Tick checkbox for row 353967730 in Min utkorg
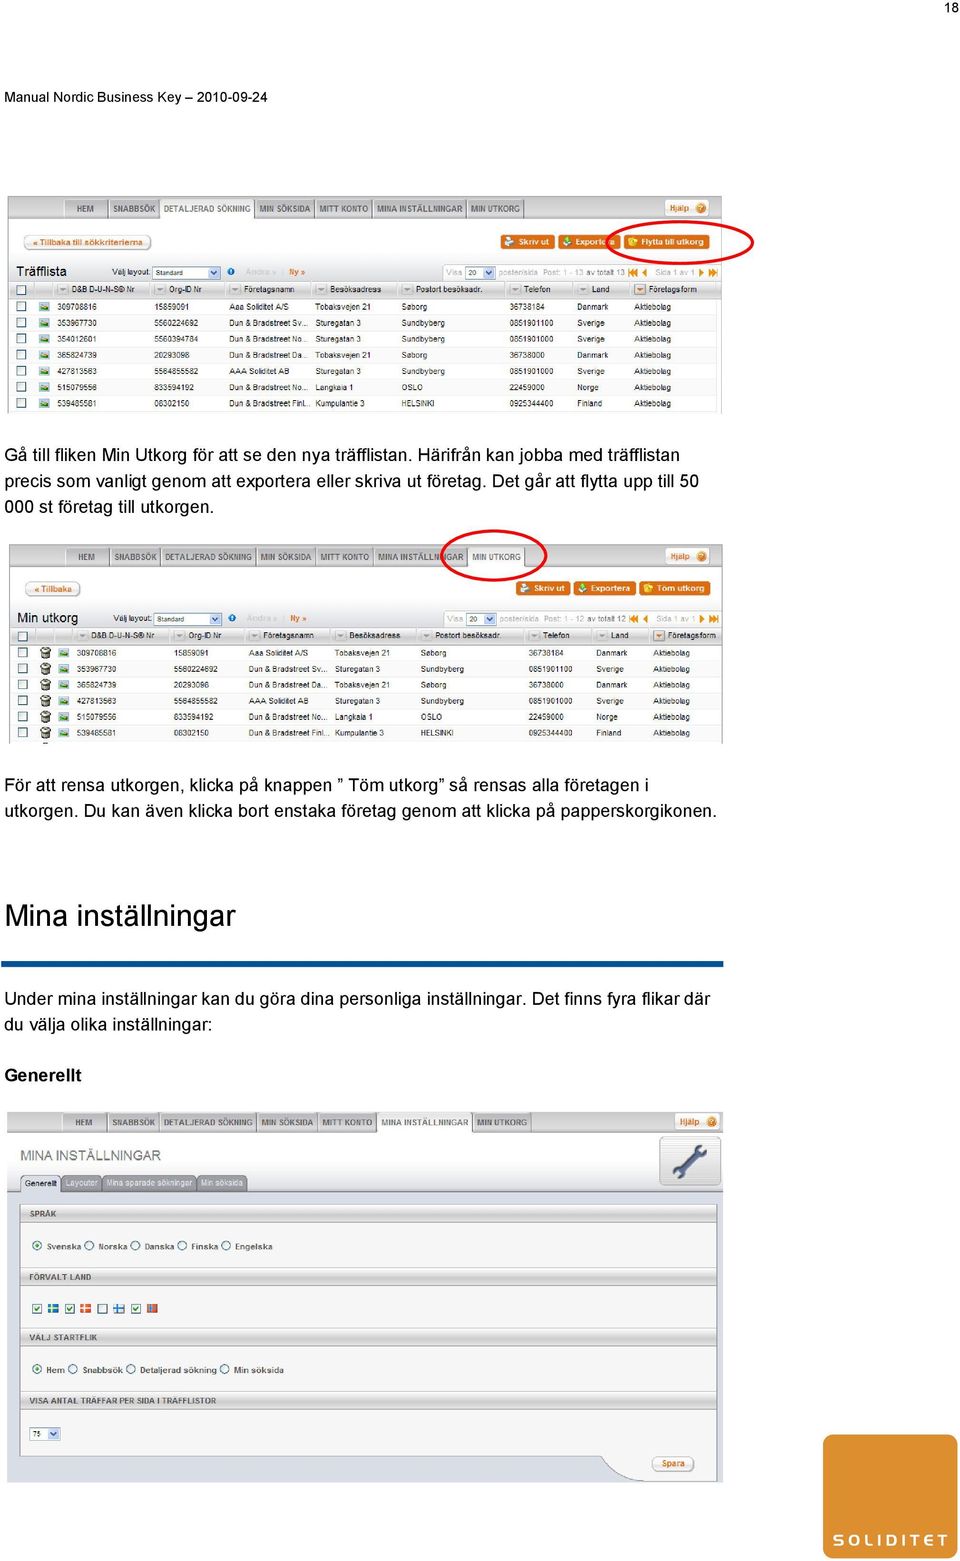 coord(22,669)
